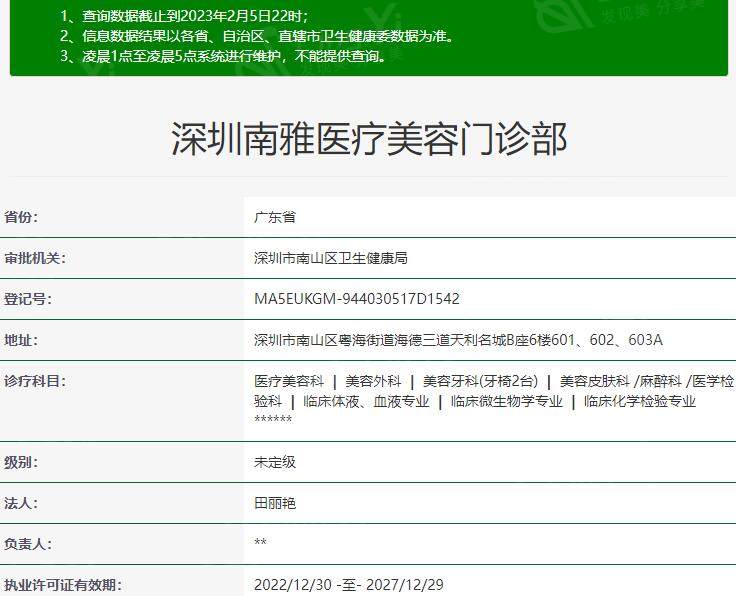
Task: Click 美容牙科(牙椅2台) entry
Action: 480,381
